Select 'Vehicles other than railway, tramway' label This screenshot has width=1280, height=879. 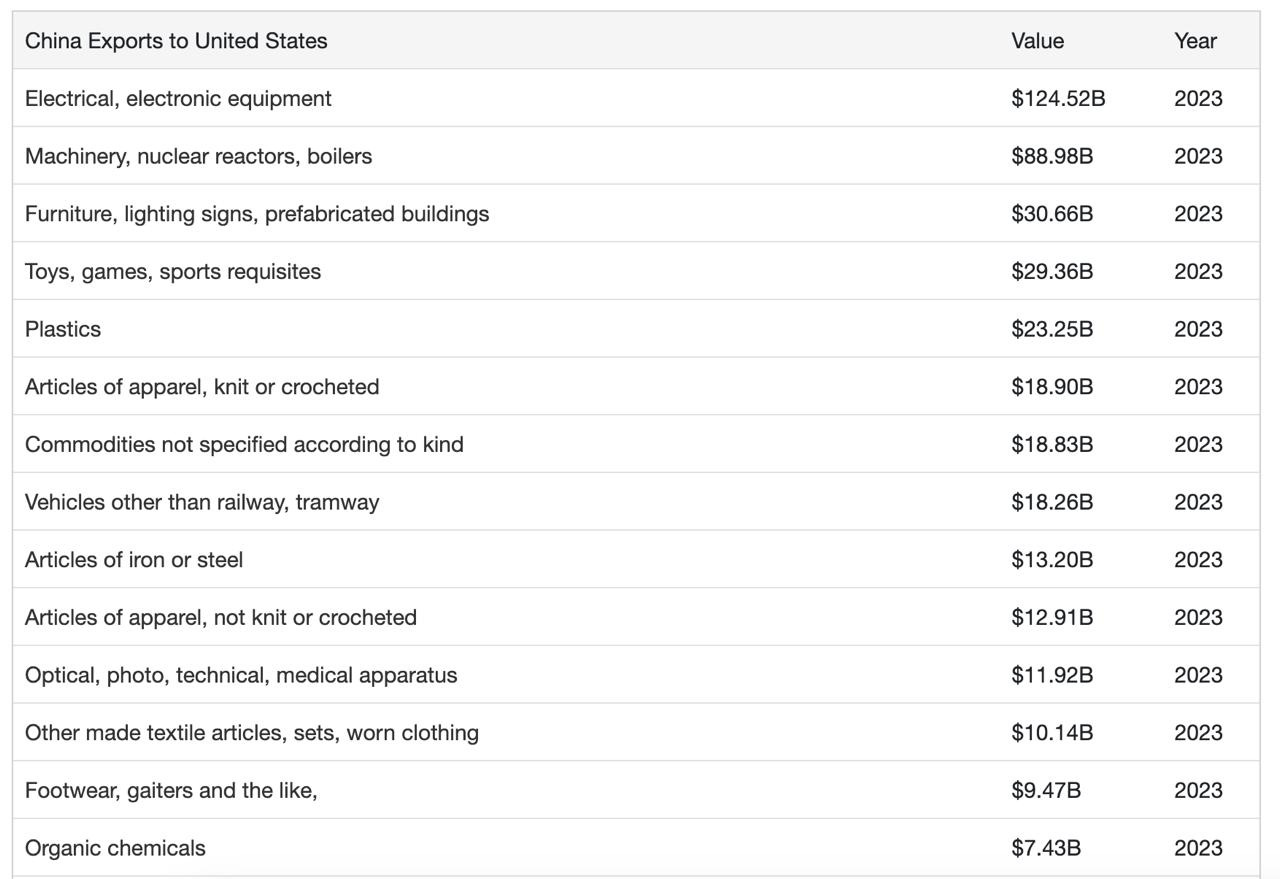[202, 502]
